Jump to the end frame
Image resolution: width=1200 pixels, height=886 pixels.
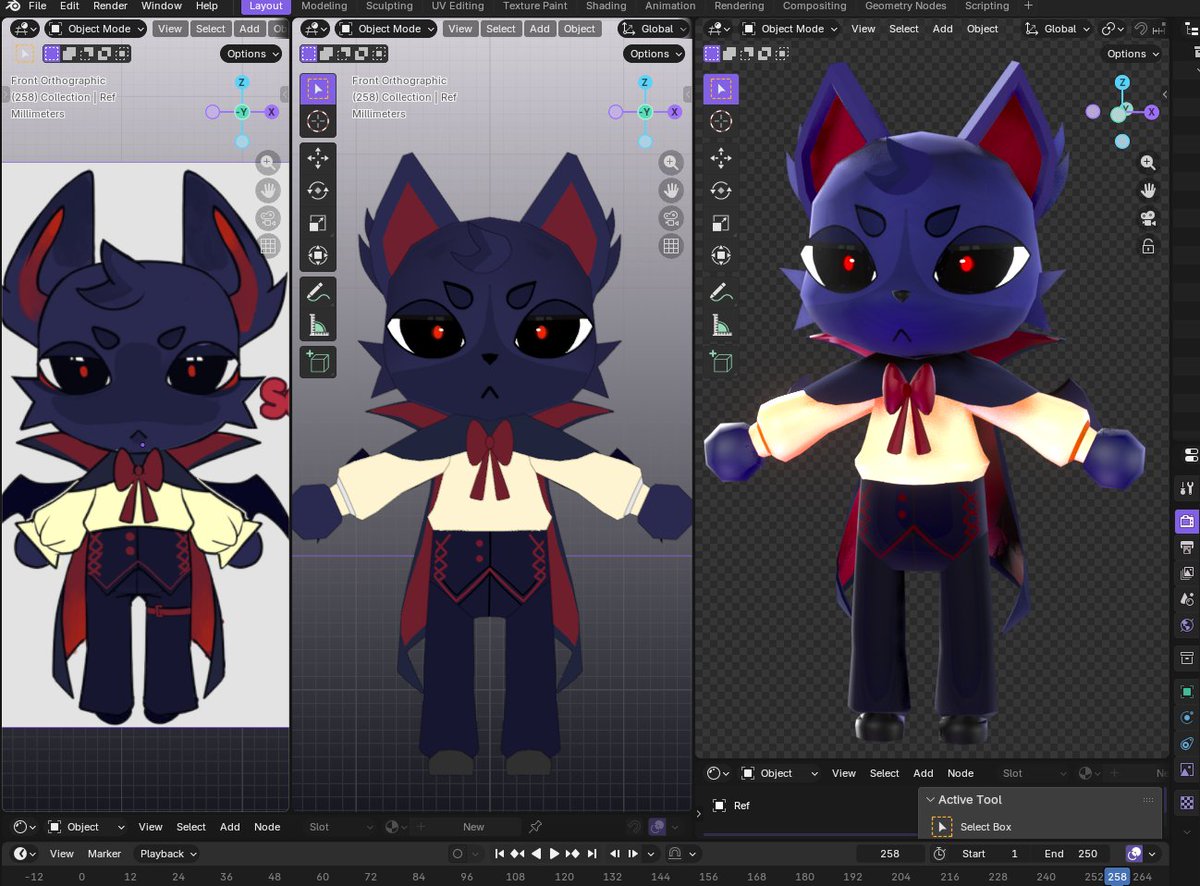pyautogui.click(x=592, y=854)
